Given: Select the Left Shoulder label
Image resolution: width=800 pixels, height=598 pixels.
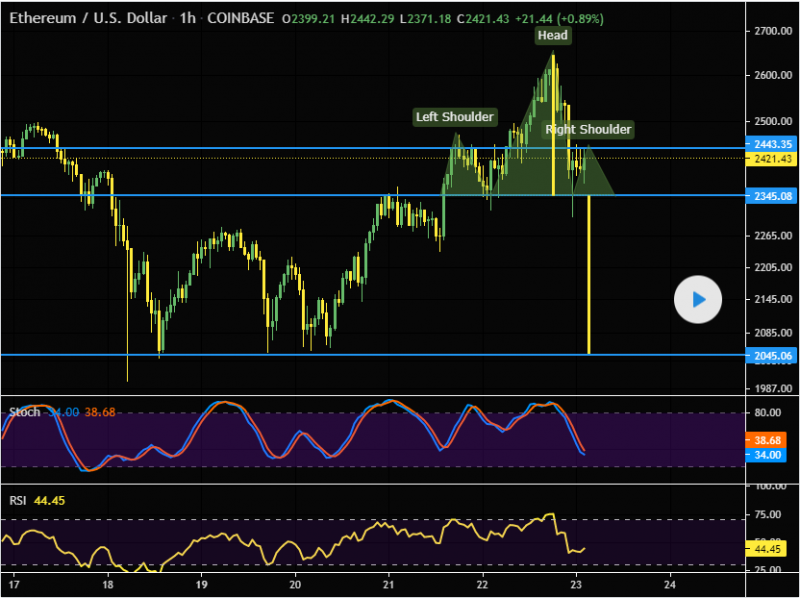Looking at the screenshot, I should click(455, 117).
